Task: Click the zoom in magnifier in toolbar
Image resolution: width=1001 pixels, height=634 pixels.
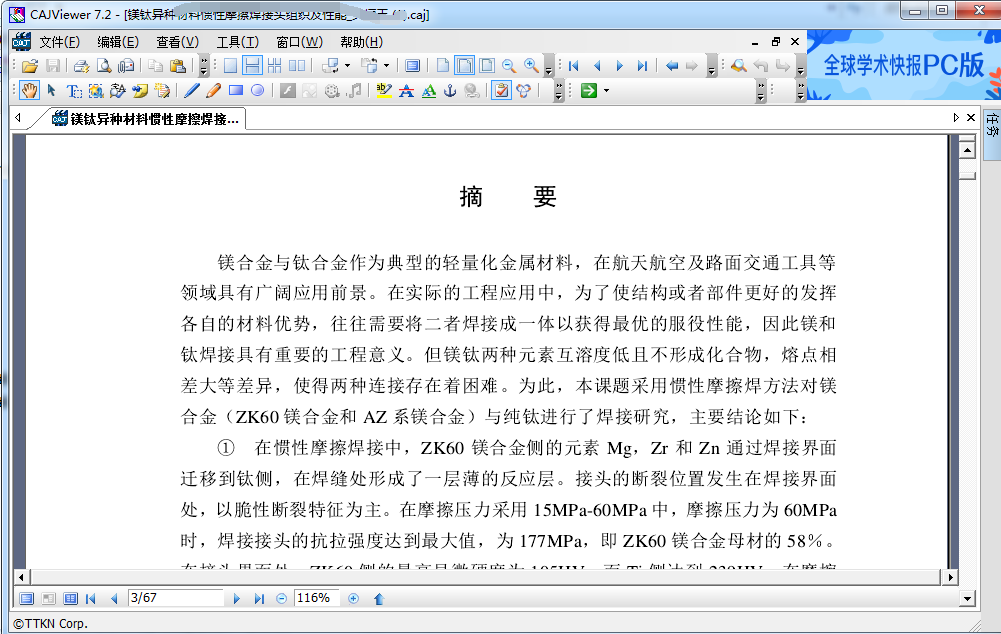Action: coord(531,66)
